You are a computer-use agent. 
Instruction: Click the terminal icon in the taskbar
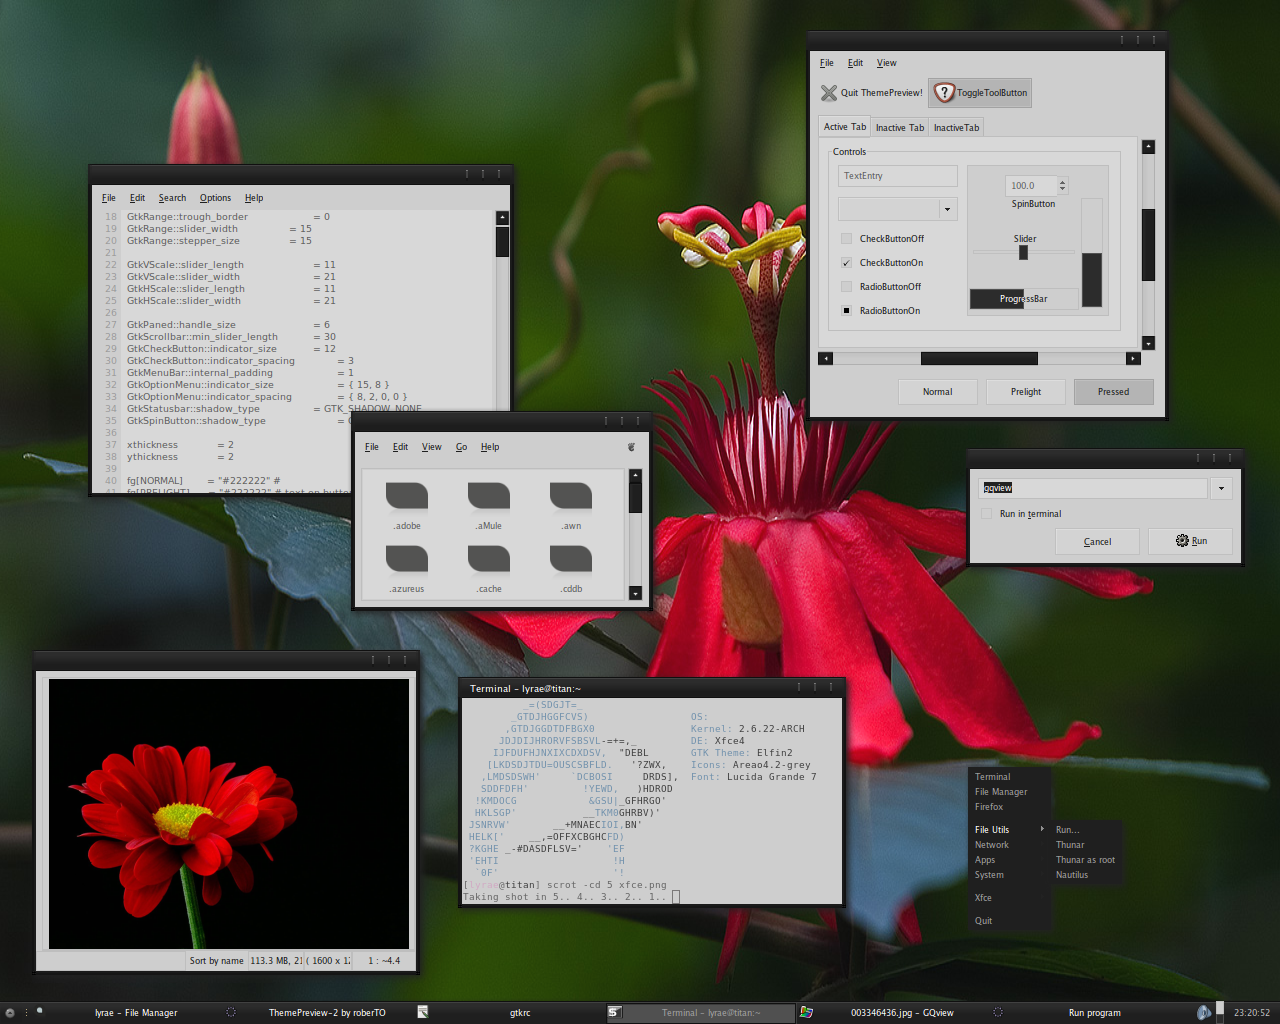(615, 1012)
